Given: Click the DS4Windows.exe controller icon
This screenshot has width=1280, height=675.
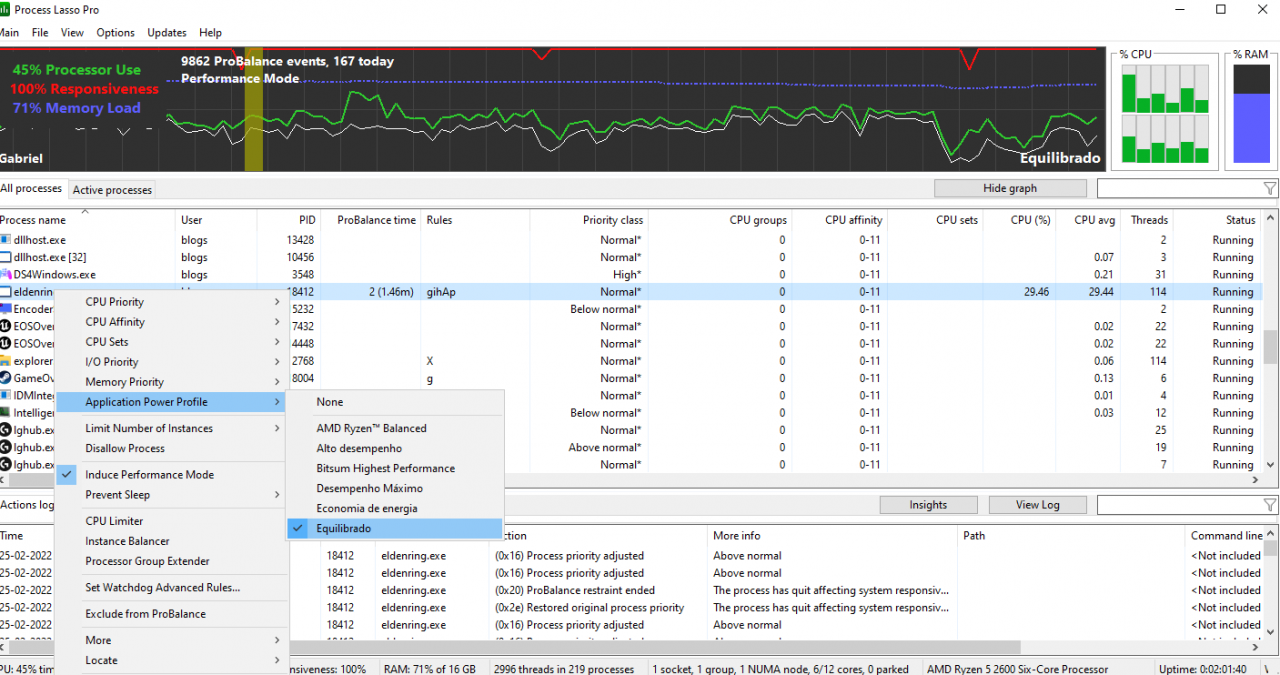Looking at the screenshot, I should click(x=6, y=274).
